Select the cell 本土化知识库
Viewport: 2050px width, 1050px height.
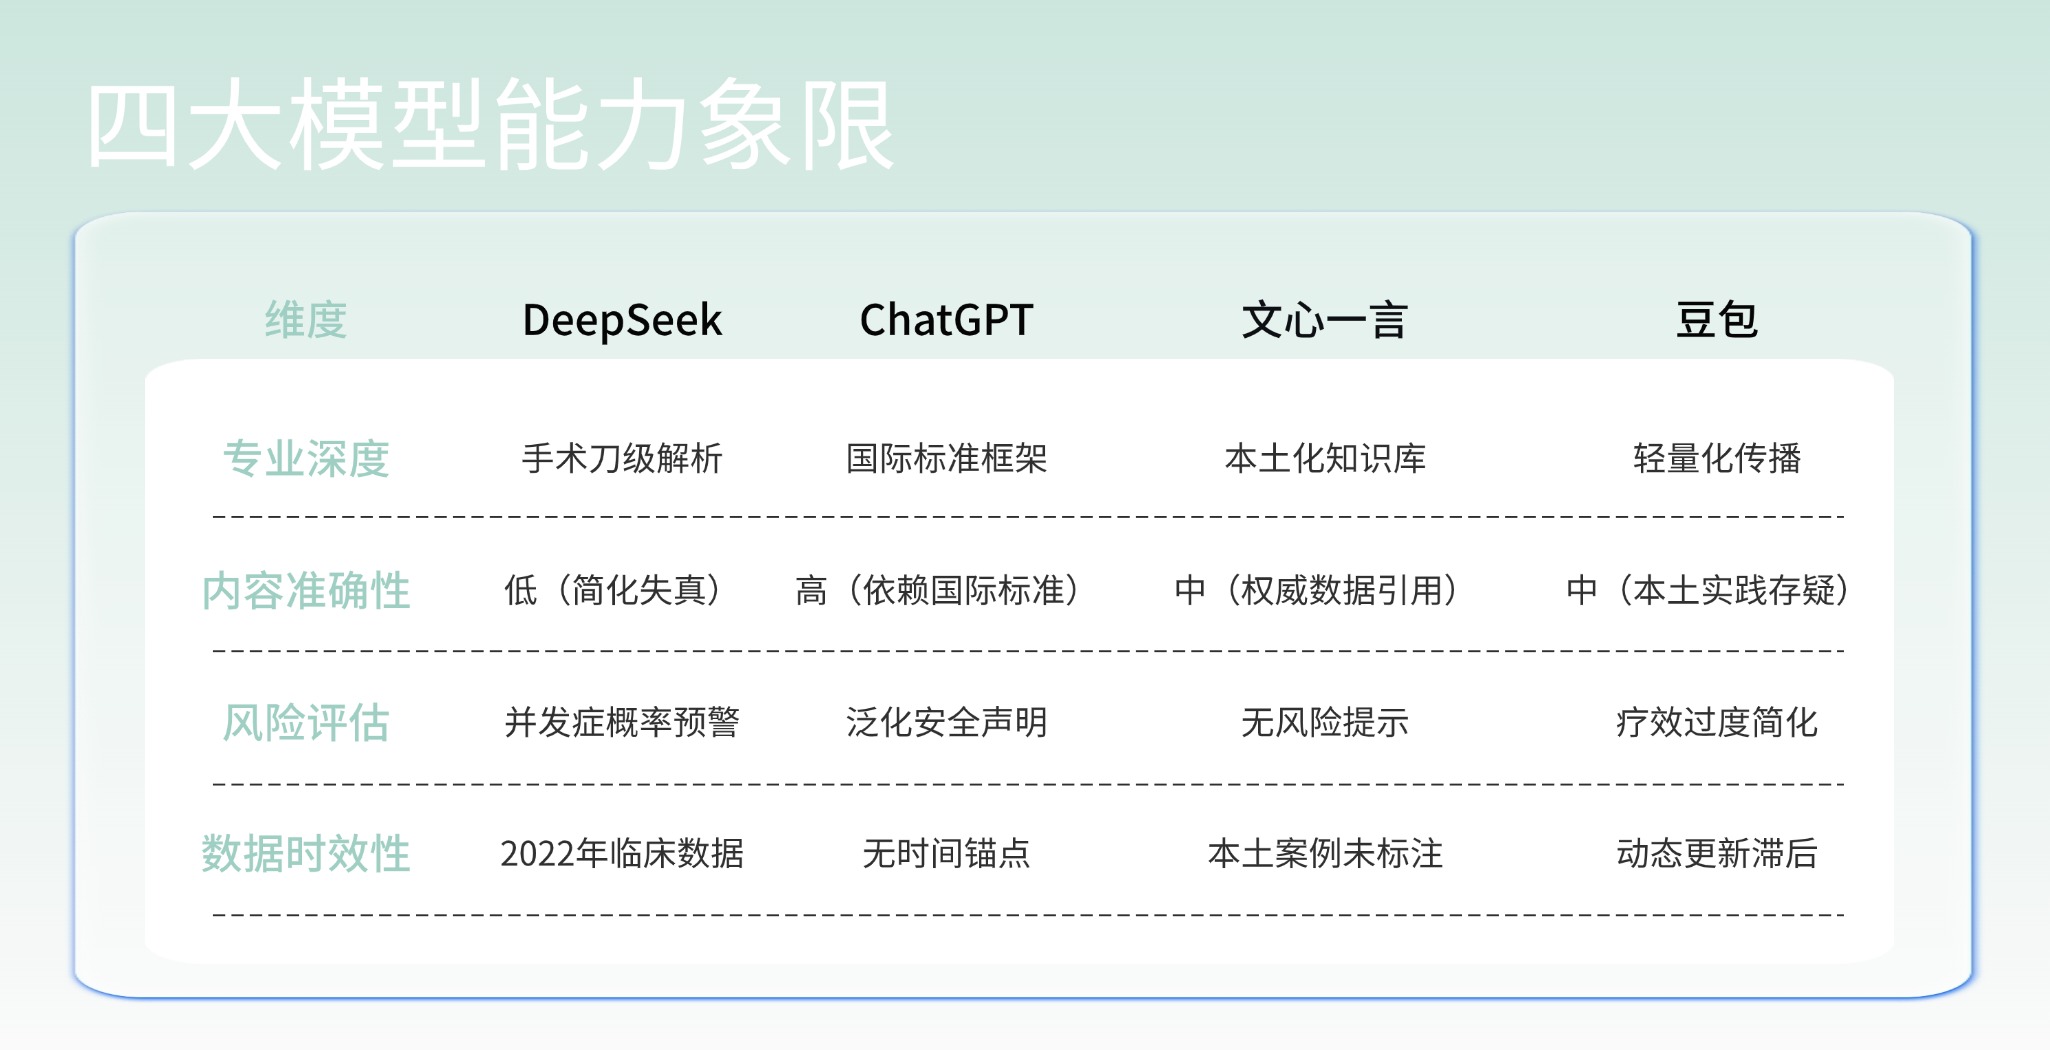tap(1325, 459)
